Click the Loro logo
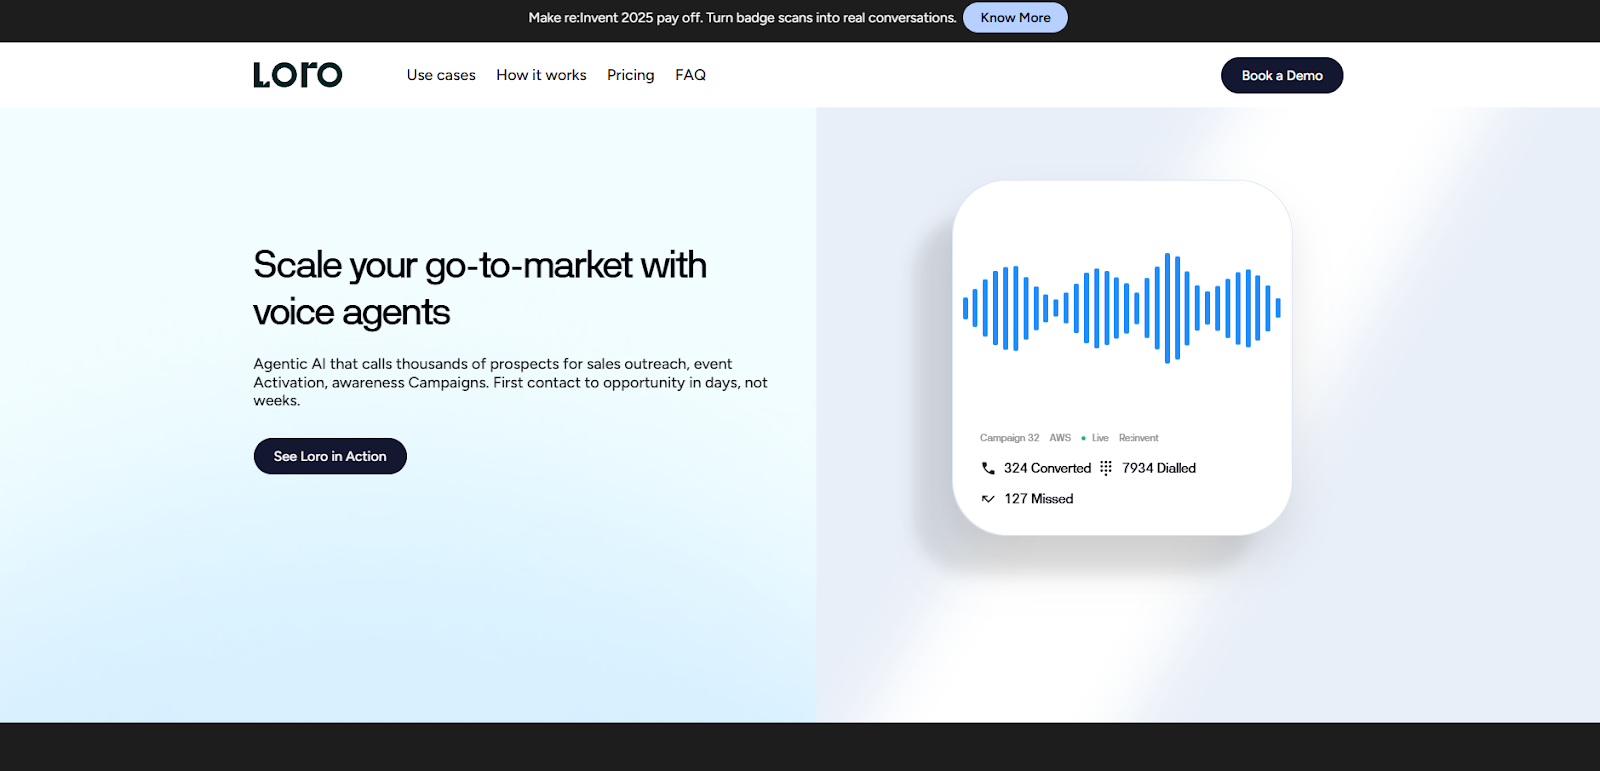This screenshot has height=771, width=1600. (297, 75)
